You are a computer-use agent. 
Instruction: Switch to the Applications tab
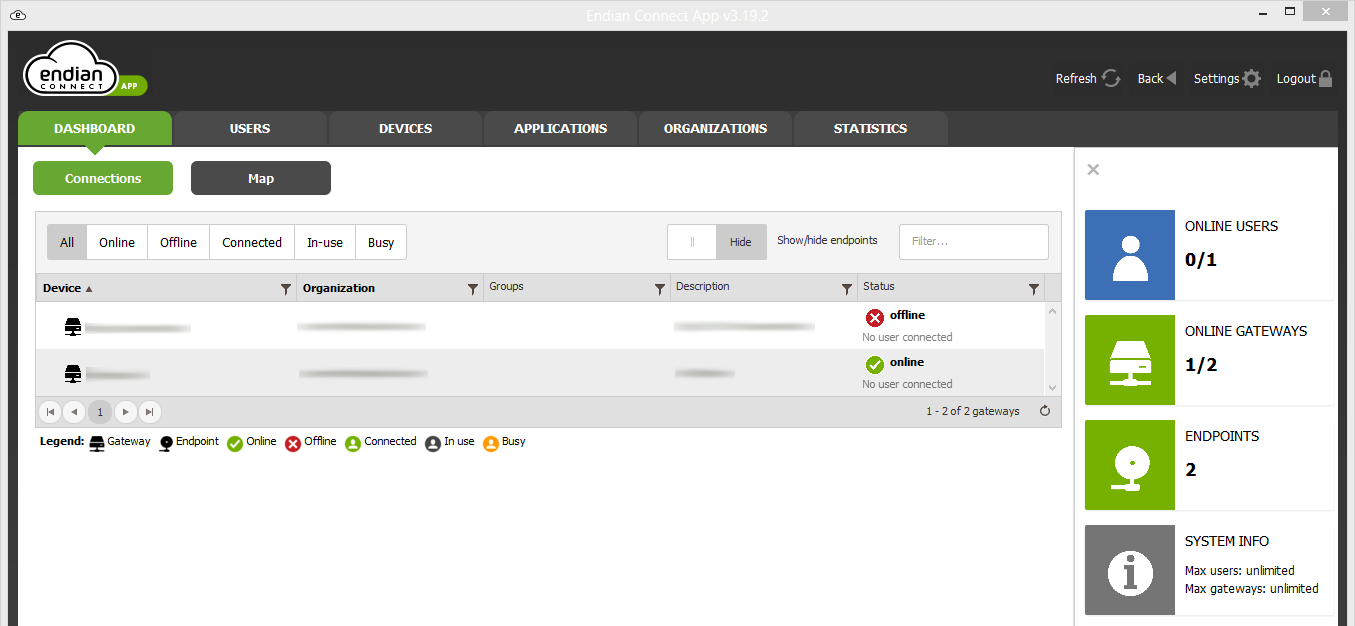[560, 128]
